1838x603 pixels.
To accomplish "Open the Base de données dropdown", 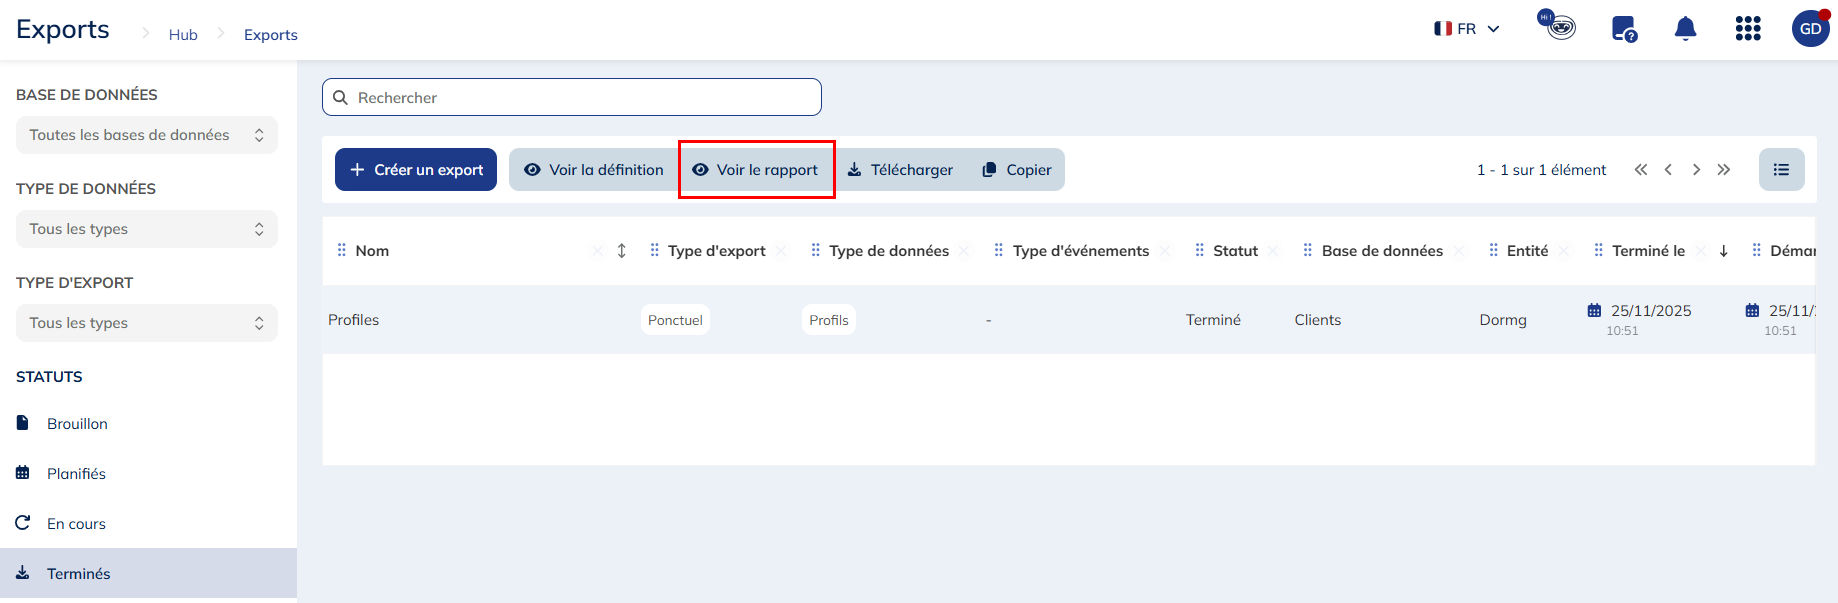I will click(x=146, y=135).
